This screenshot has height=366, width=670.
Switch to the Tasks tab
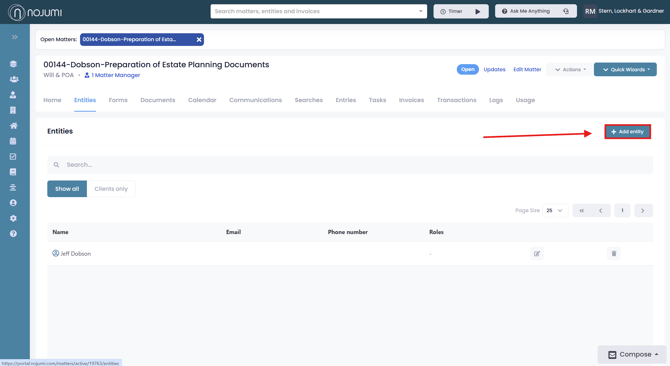[x=377, y=100]
